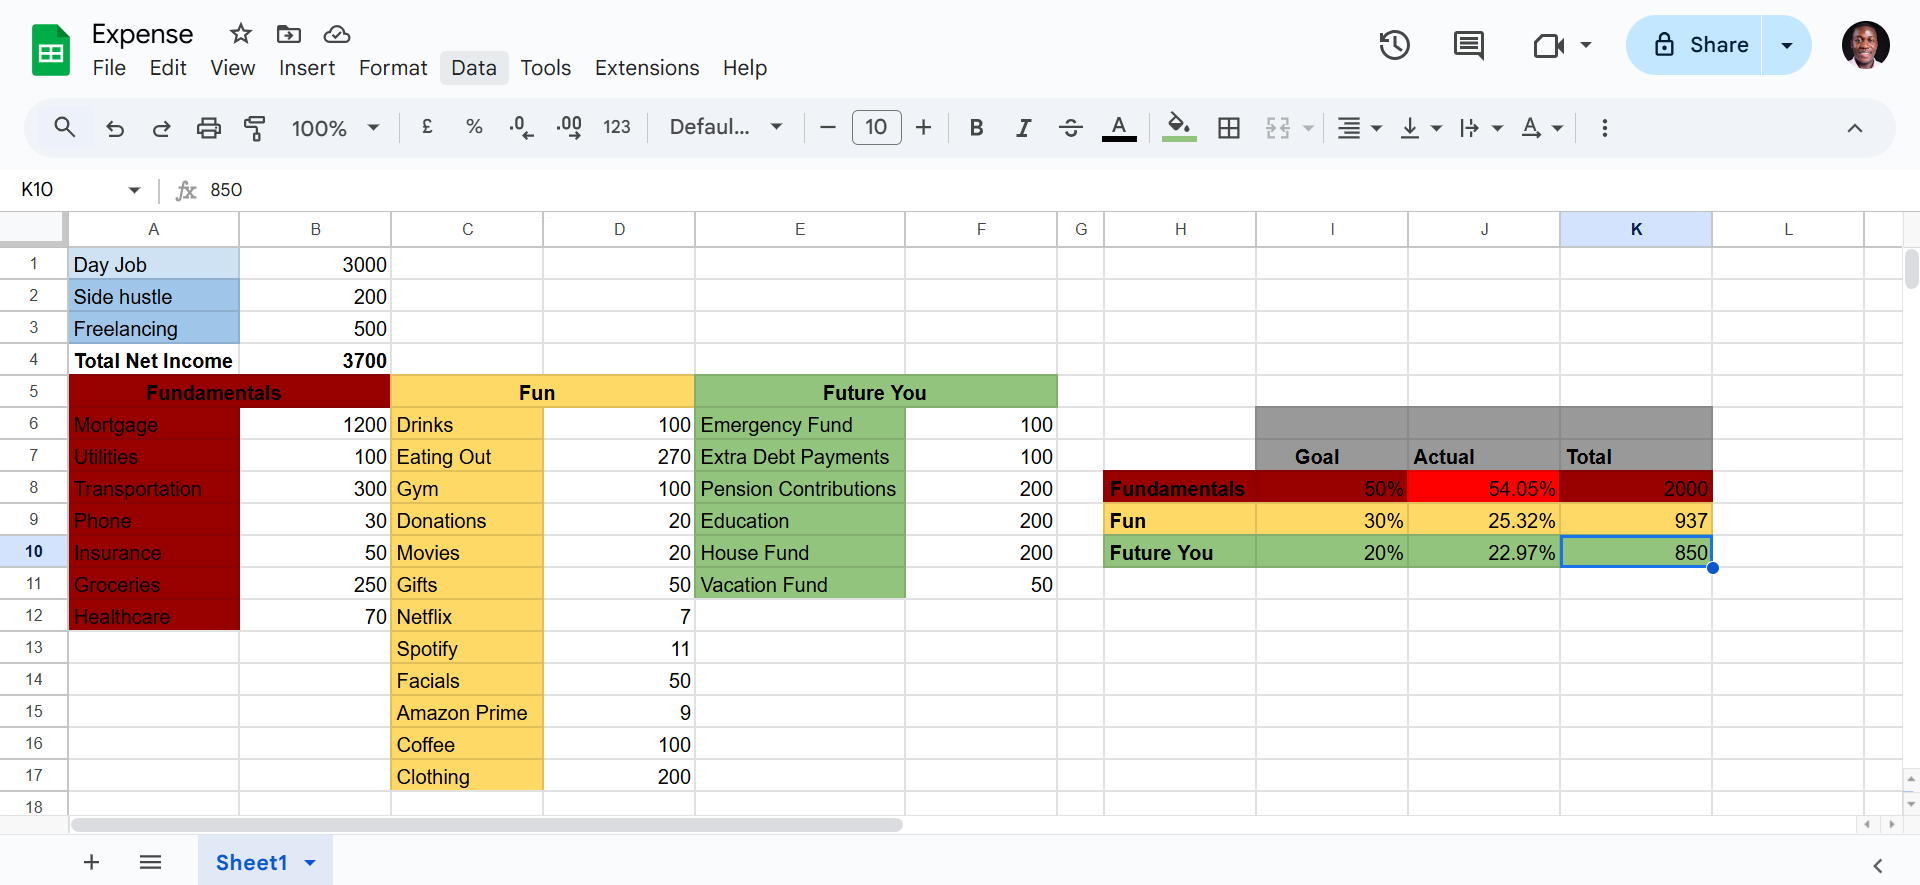Open the Extensions menu

[647, 68]
